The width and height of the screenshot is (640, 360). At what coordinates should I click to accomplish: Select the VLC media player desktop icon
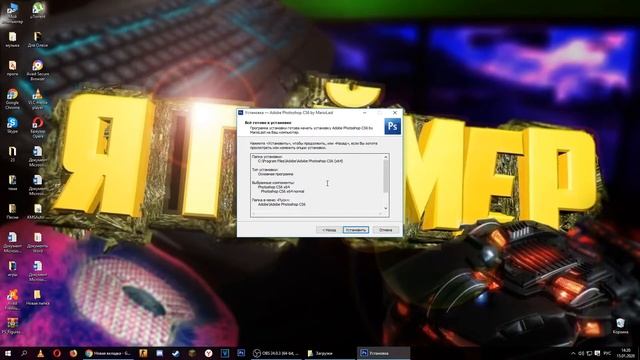[38, 99]
